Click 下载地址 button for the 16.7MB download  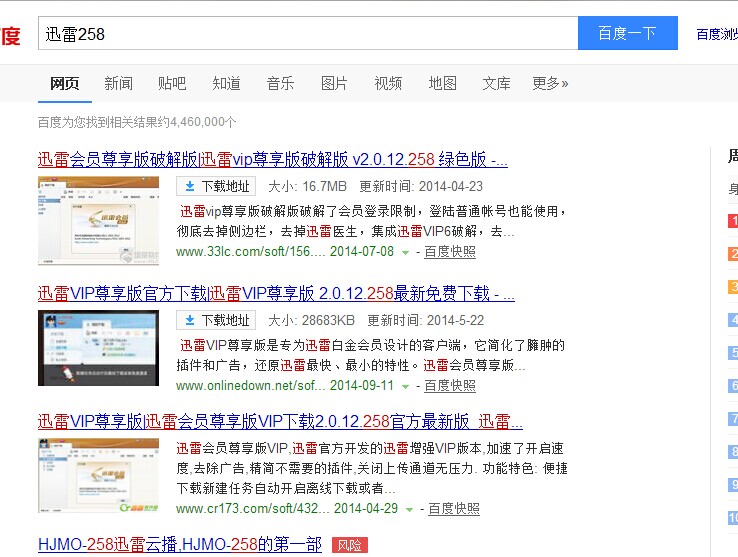(x=216, y=186)
